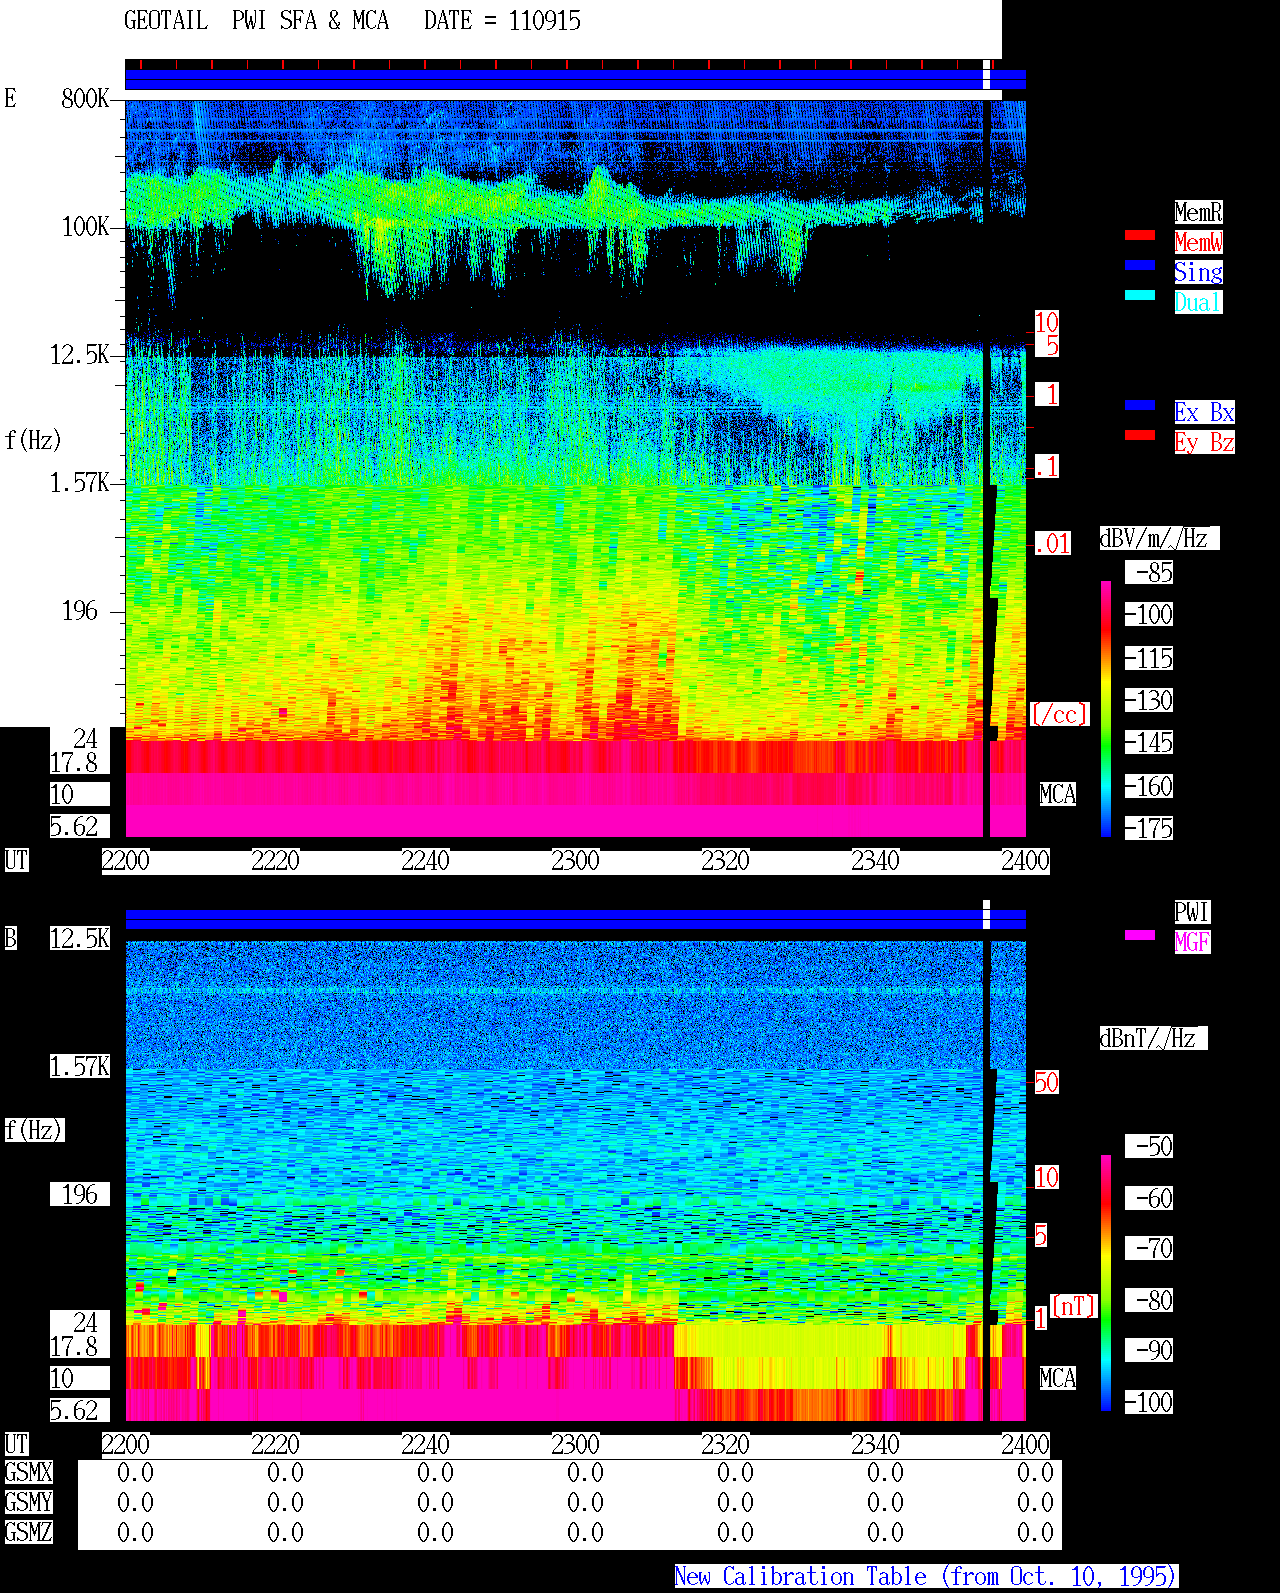This screenshot has height=1593, width=1280.
Task: Click the red [nT] unit label
Action: [x=1074, y=1306]
